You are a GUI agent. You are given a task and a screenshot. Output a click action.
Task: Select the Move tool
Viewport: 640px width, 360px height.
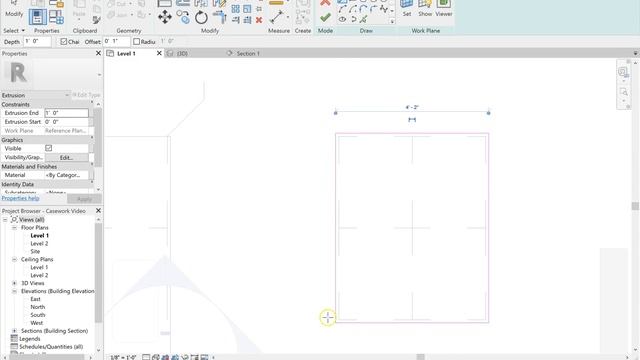pos(165,17)
